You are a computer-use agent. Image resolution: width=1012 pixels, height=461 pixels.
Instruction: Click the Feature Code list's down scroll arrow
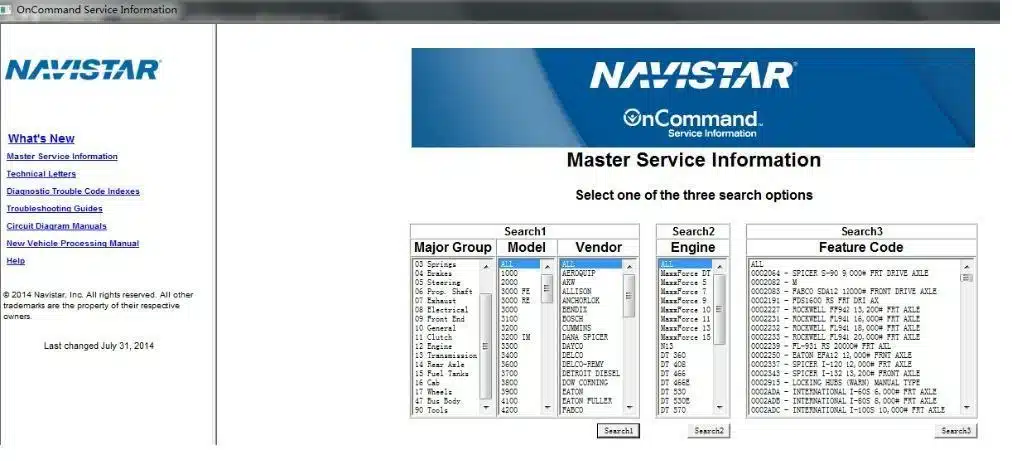tap(966, 407)
